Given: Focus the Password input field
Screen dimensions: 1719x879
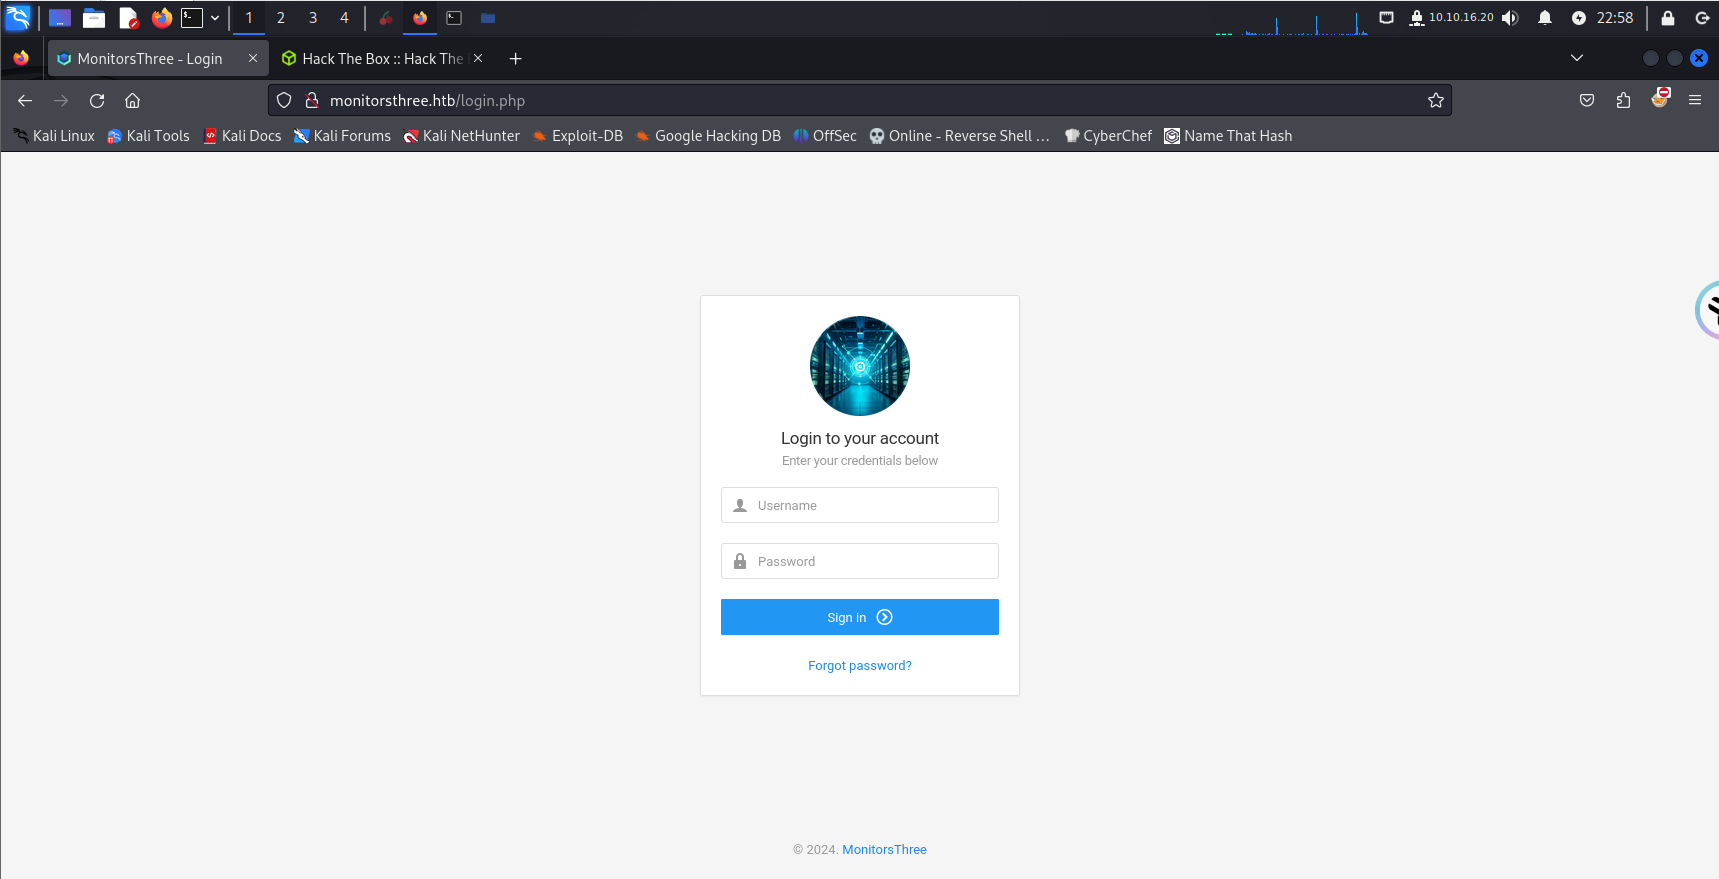Looking at the screenshot, I should pos(860,562).
